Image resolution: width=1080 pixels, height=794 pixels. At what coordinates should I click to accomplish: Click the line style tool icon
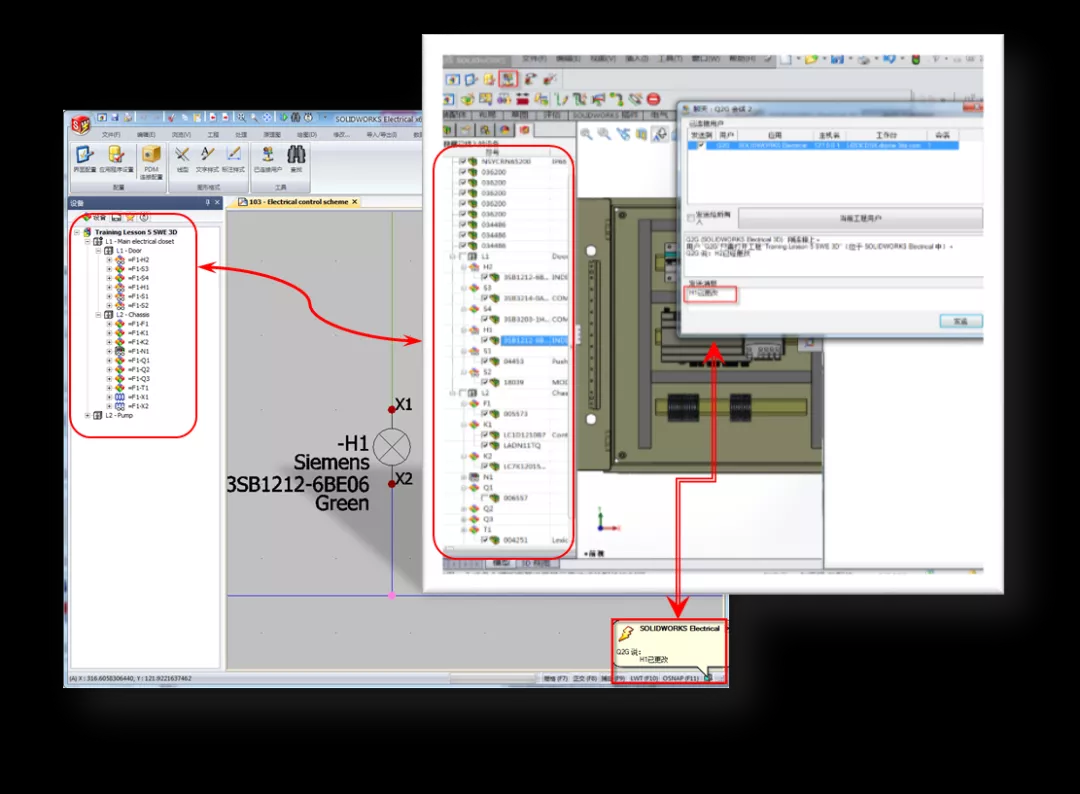pyautogui.click(x=182, y=155)
